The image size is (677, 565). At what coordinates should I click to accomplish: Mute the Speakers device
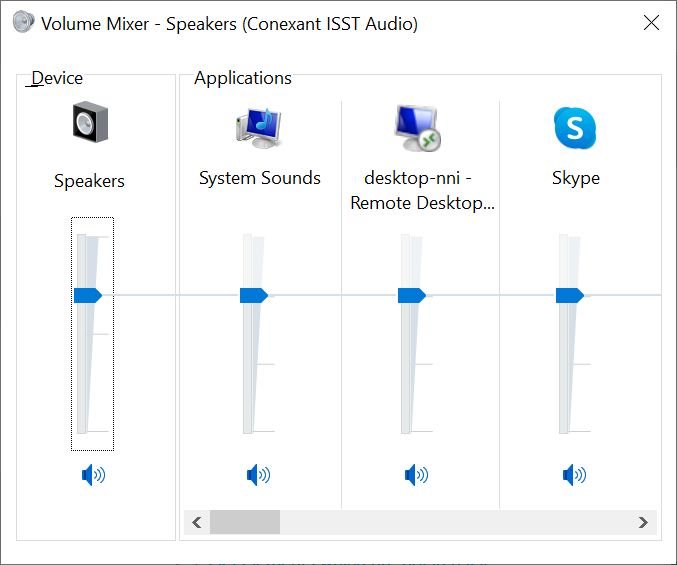tap(93, 475)
